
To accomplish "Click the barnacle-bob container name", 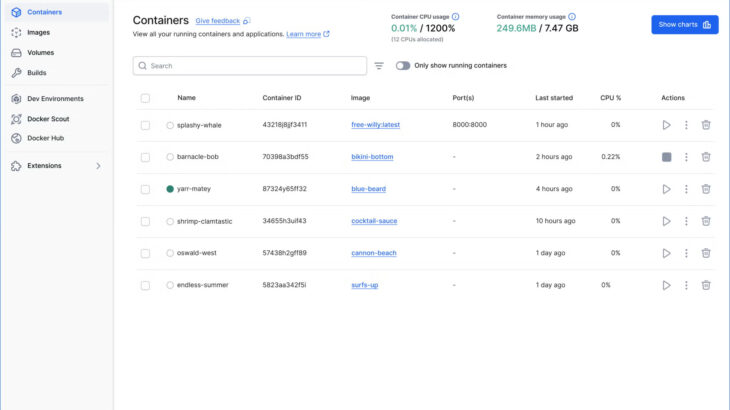I will click(x=197, y=157).
